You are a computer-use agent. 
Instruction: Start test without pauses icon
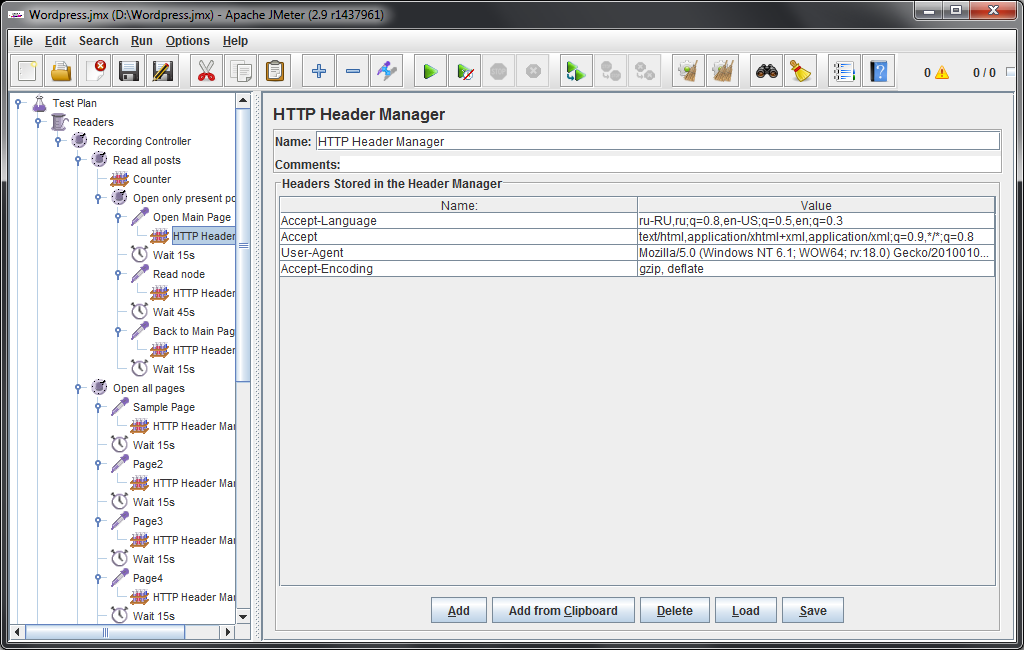(465, 71)
